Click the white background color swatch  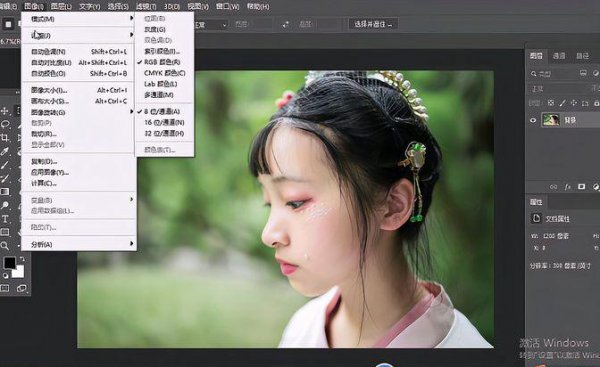tap(18, 272)
